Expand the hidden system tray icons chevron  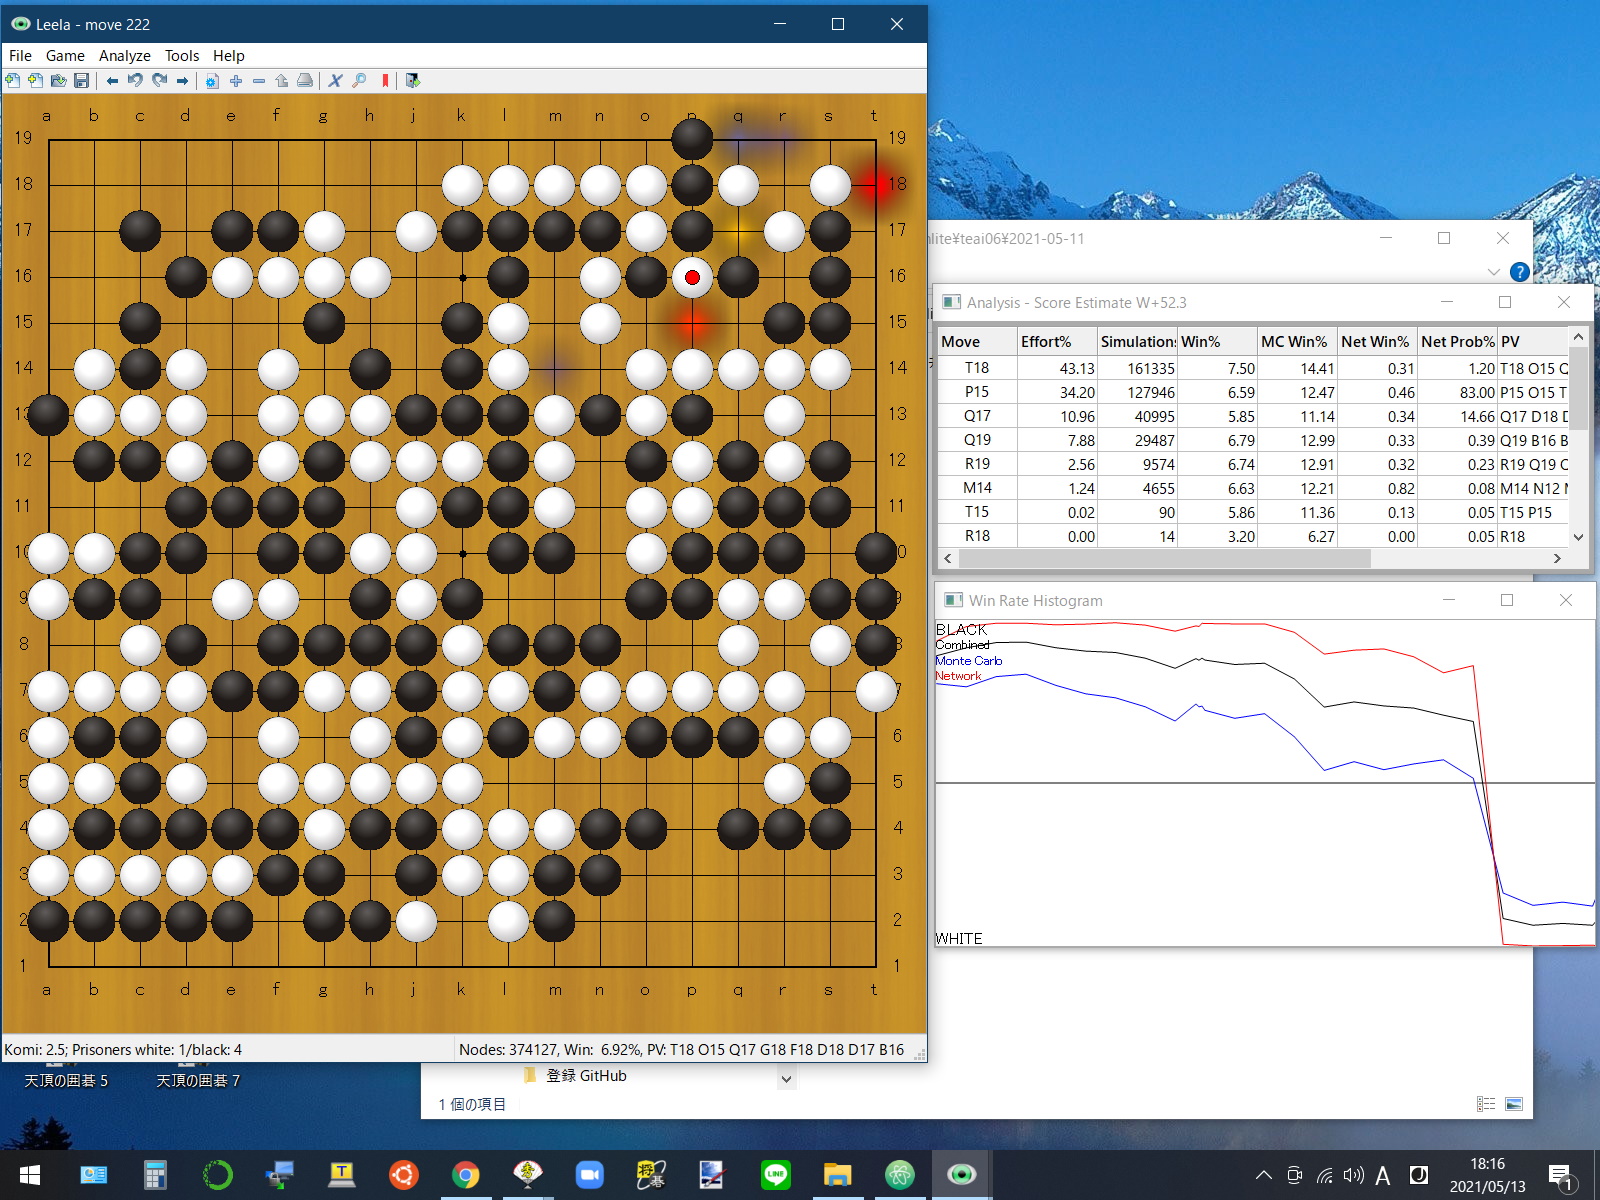click(1263, 1175)
